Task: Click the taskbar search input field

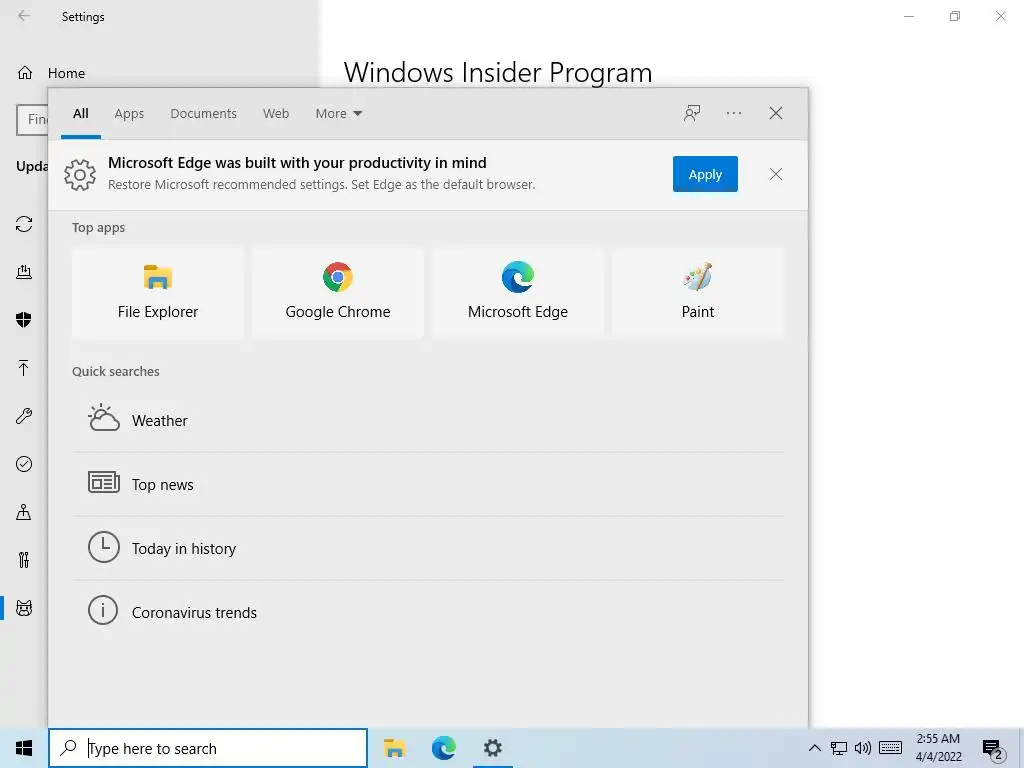Action: [x=208, y=748]
